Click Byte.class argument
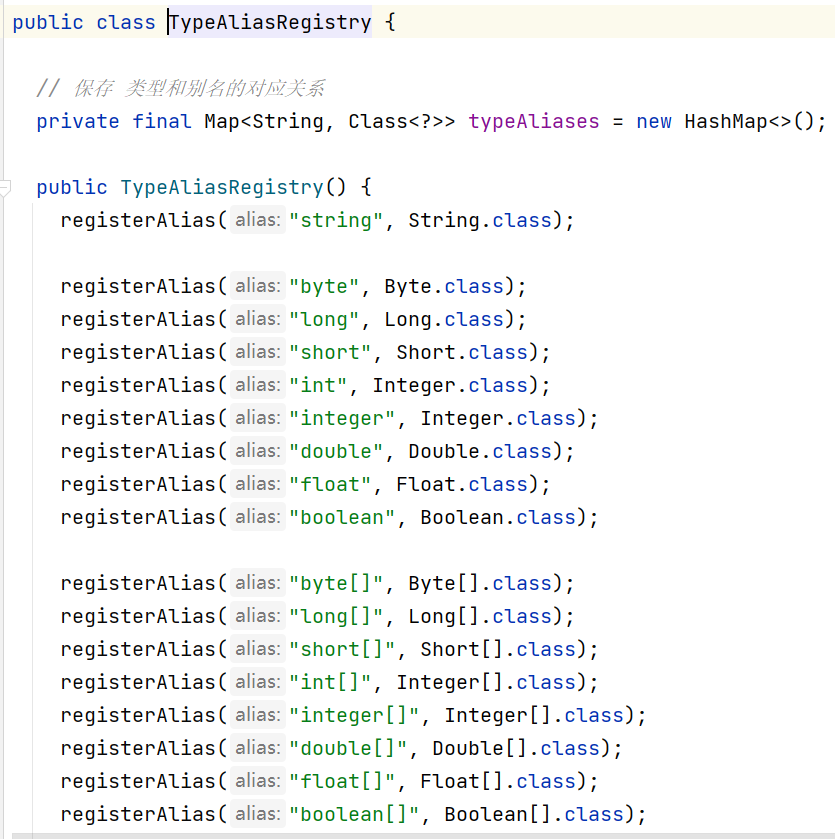This screenshot has width=835, height=839. pyautogui.click(x=444, y=287)
